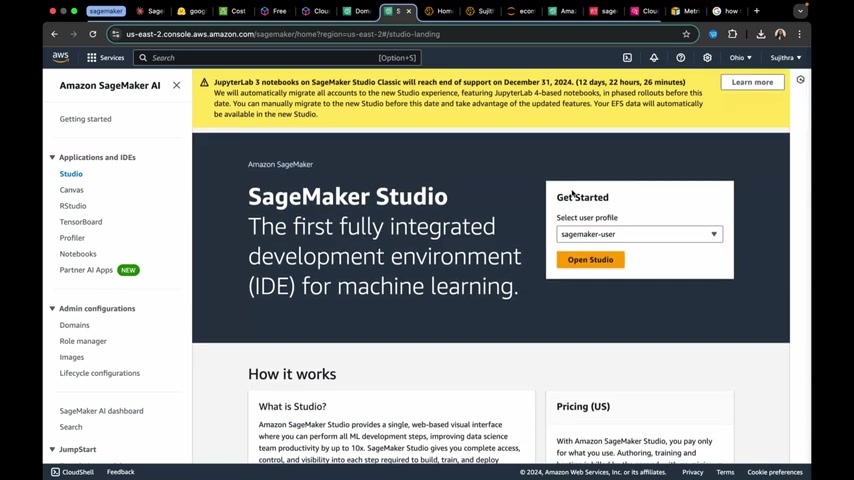The width and height of the screenshot is (854, 480).
Task: Open Profiler in the sidebar
Action: click(x=72, y=238)
